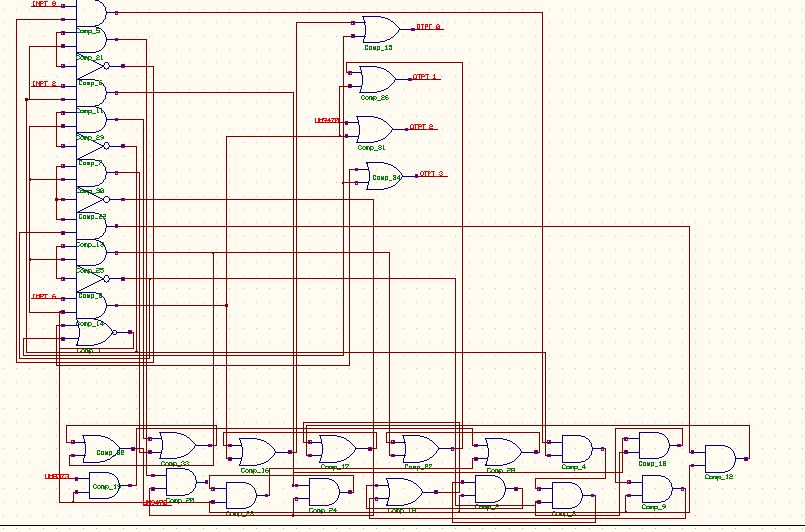Click the Comp_6 component label
The width and height of the screenshot is (805, 532).
point(90,83)
